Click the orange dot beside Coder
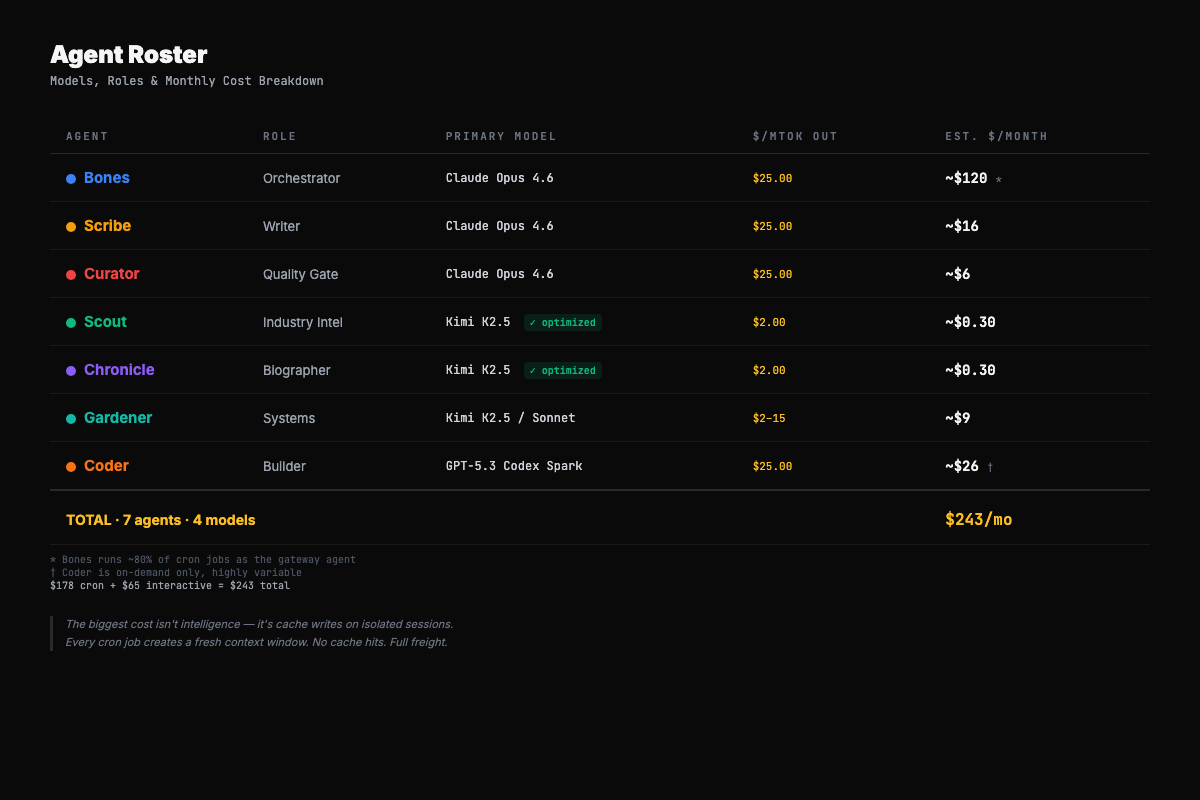Viewport: 1200px width, 800px height. (x=71, y=467)
